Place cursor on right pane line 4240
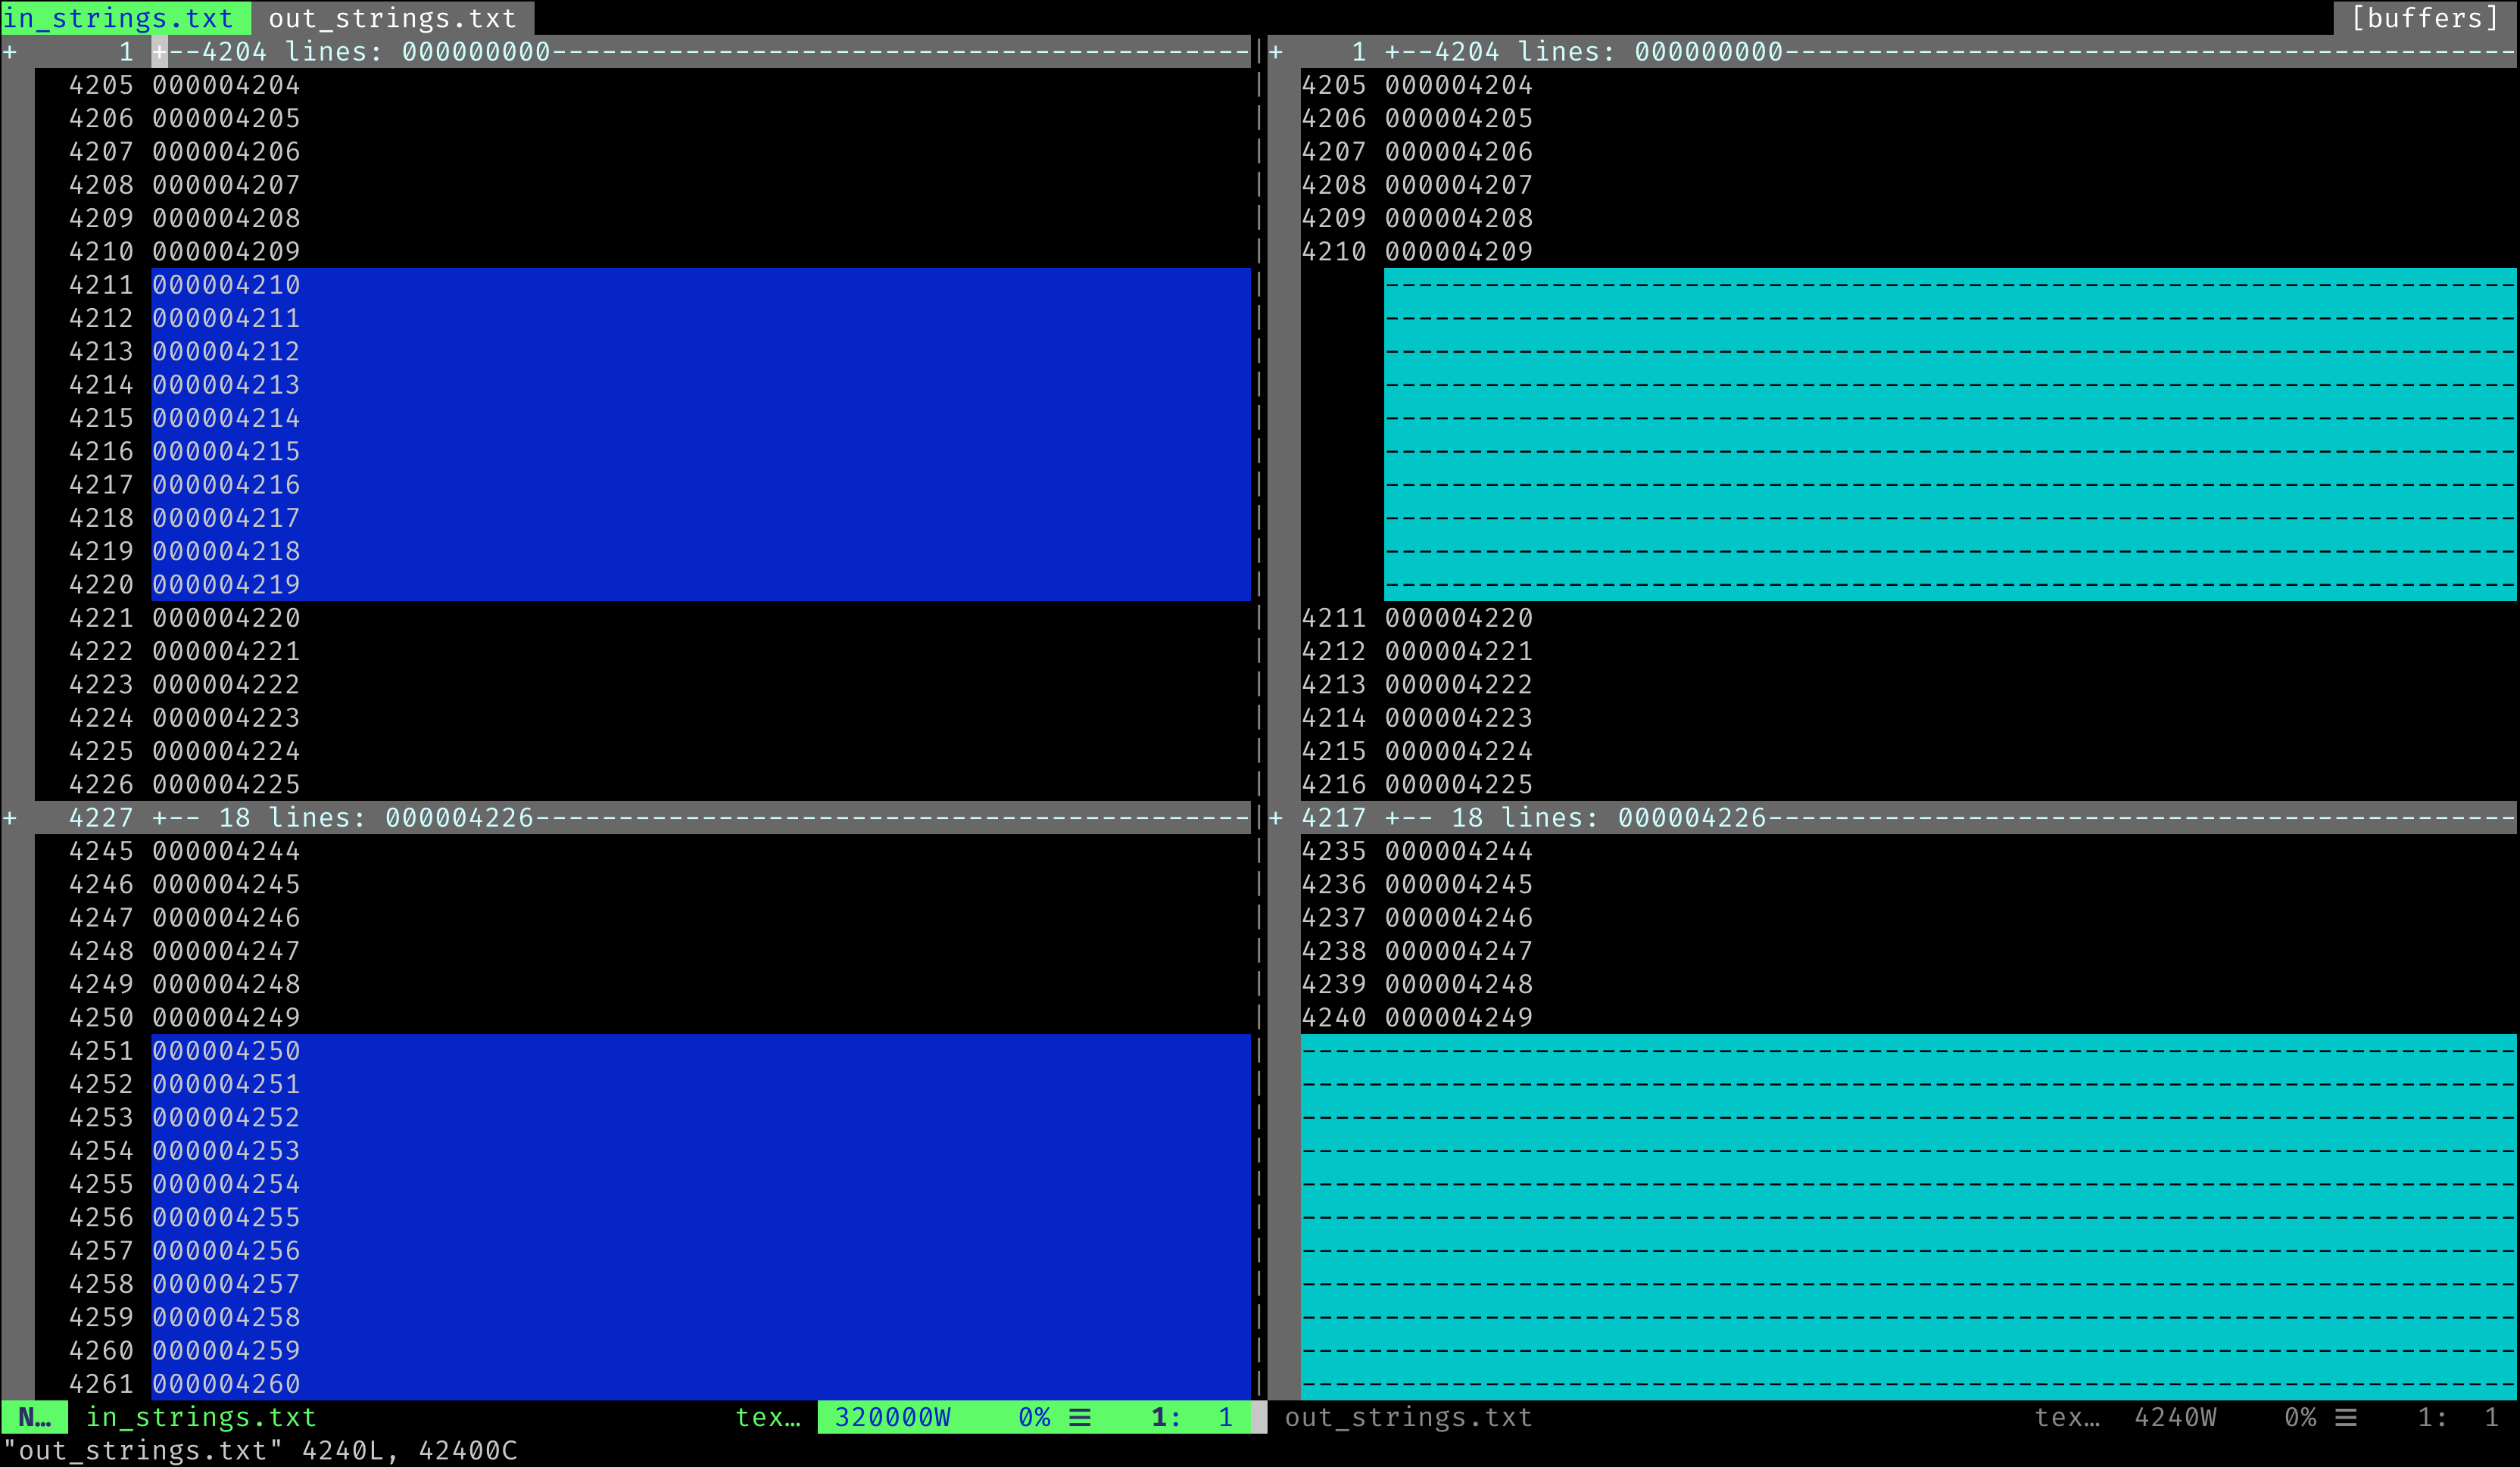The height and width of the screenshot is (1467, 2520). tap(1458, 1018)
